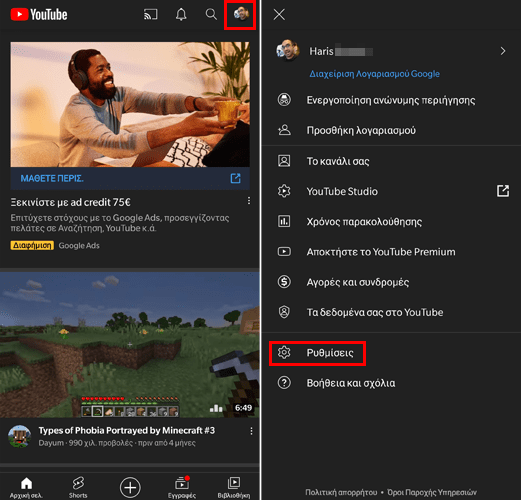Click the help question mark icon
This screenshot has width=521, height=500.
(284, 383)
